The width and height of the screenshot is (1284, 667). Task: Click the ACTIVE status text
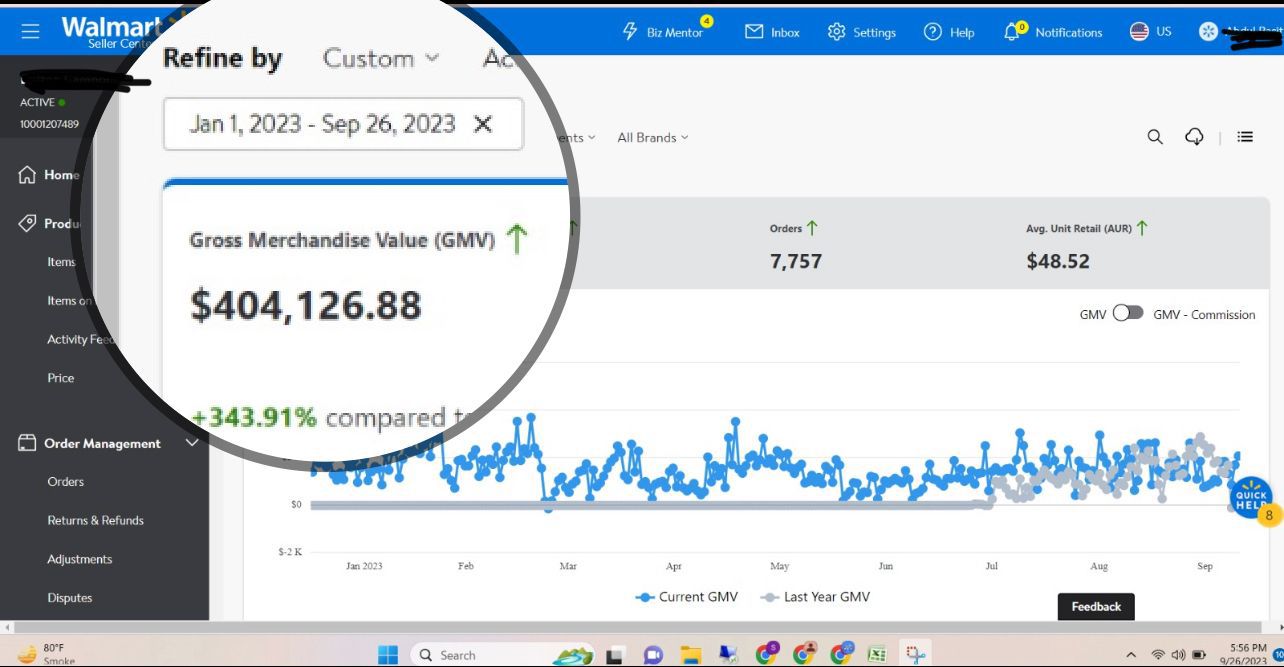pos(37,102)
